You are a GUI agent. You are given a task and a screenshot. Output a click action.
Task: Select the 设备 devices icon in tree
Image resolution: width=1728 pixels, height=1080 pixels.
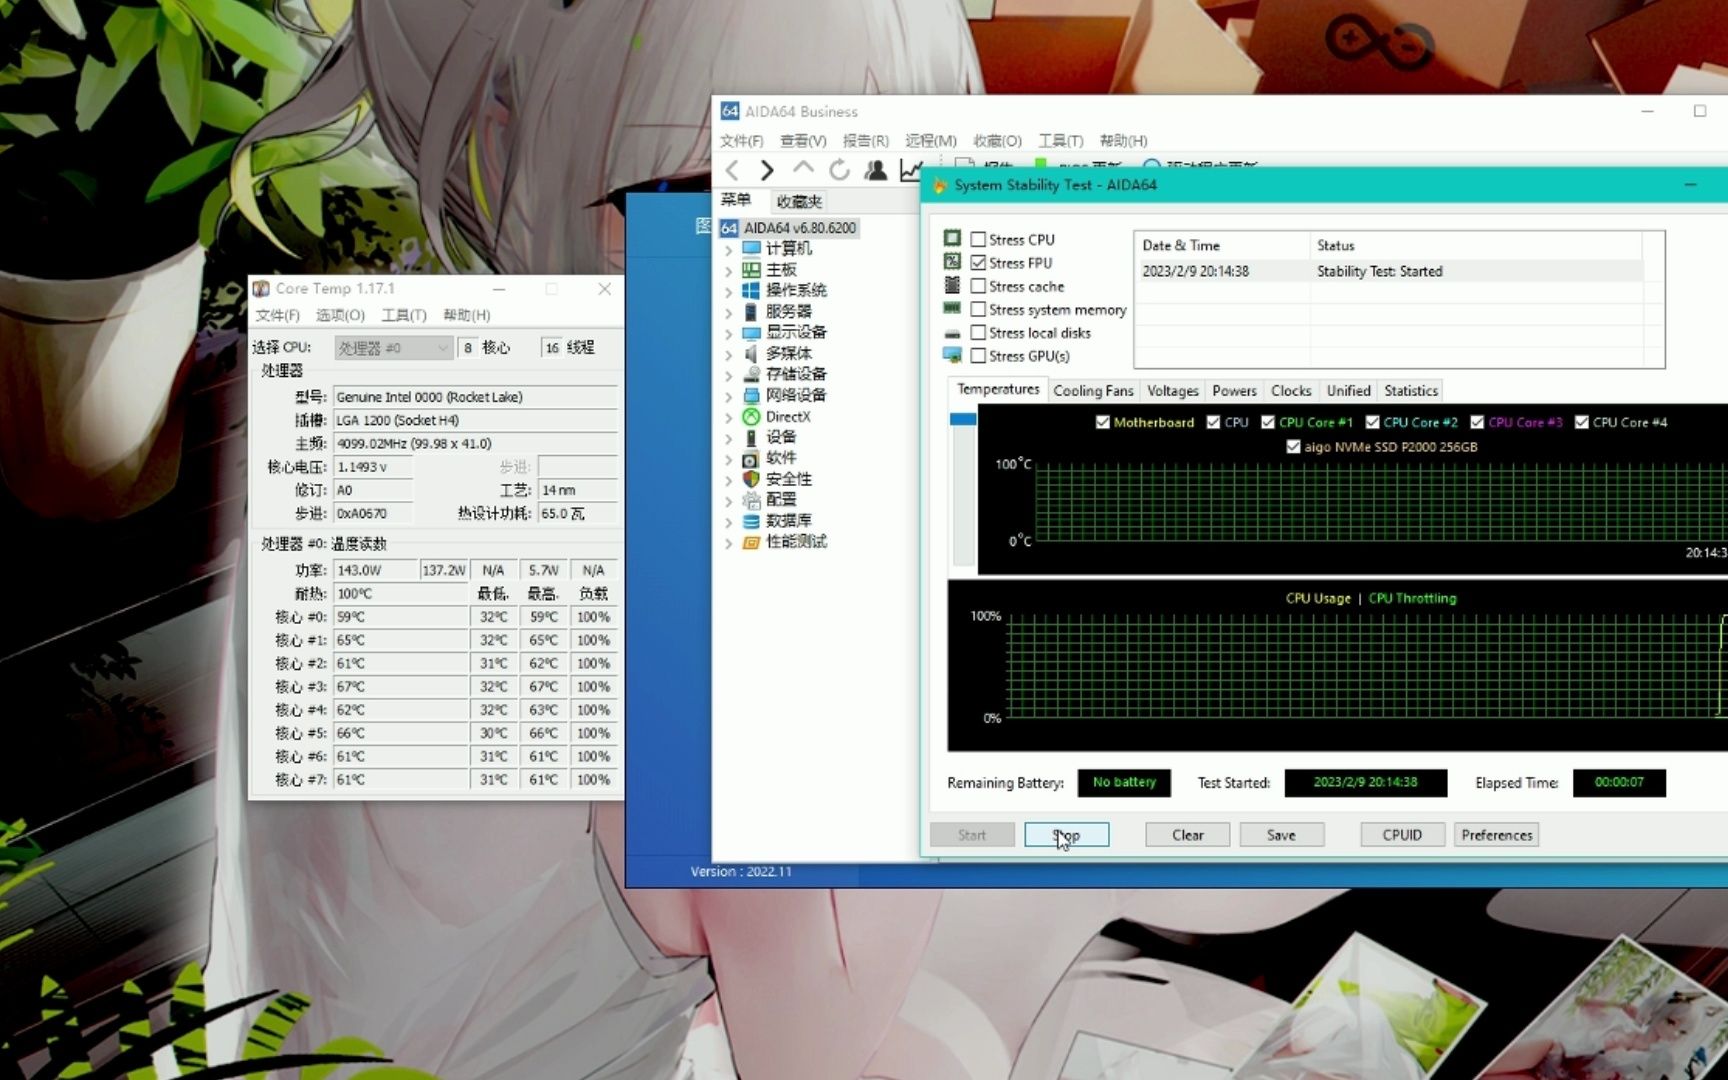click(x=752, y=437)
